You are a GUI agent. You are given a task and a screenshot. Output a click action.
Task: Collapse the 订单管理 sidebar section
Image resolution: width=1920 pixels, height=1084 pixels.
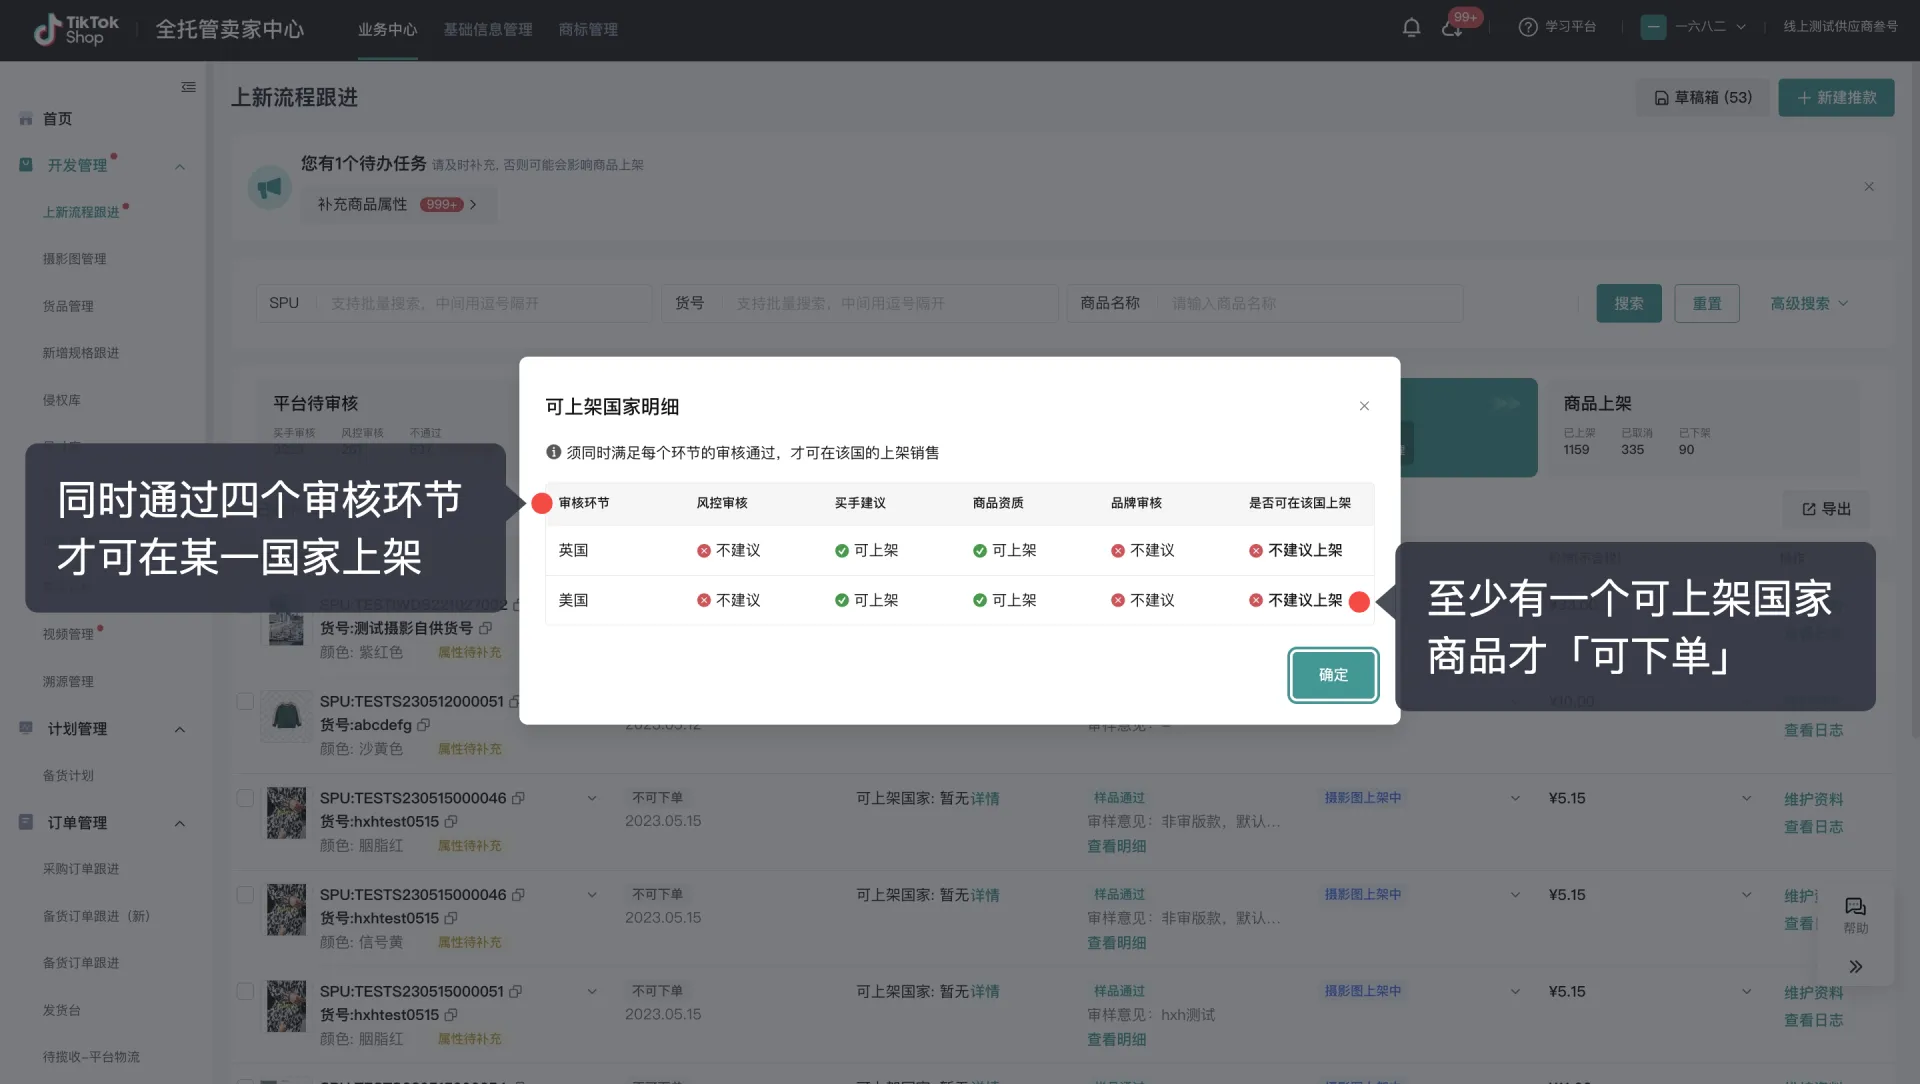point(180,824)
